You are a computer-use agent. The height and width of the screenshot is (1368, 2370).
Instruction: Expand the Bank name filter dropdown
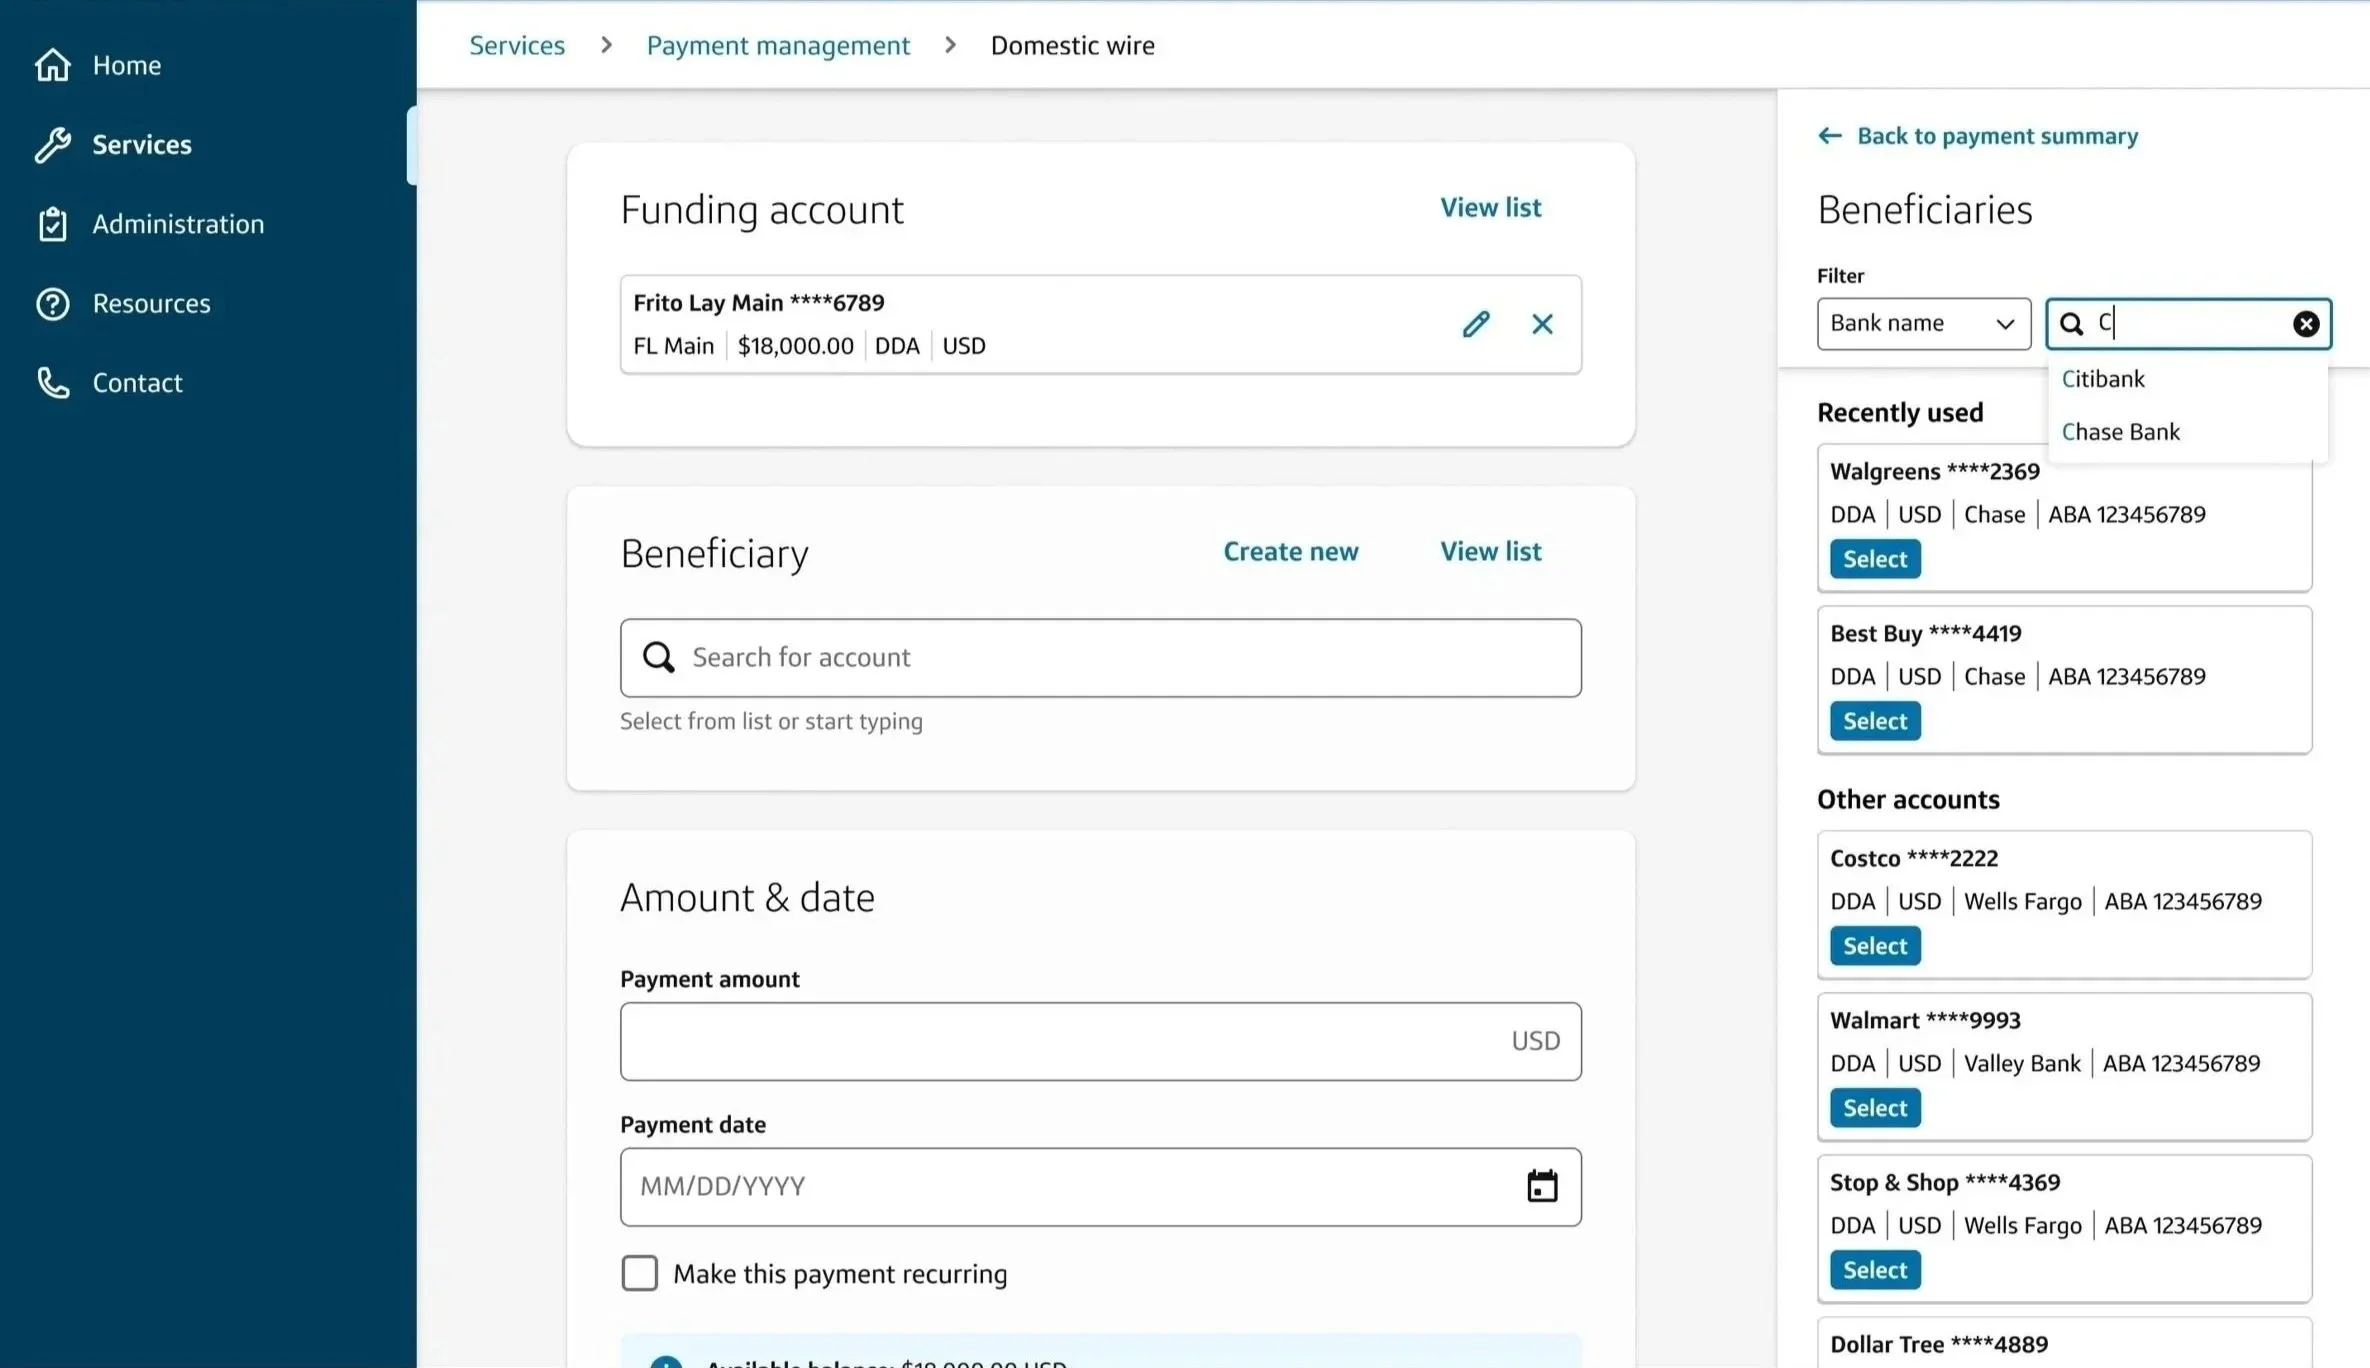point(1923,324)
